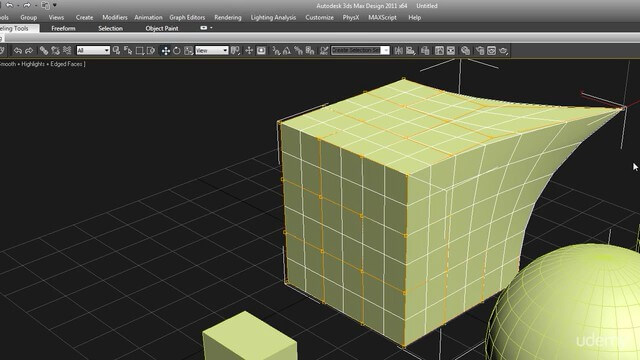Click the Undo arrow in main toolbar
Screen dimensions: 640x360
pyautogui.click(x=18, y=51)
